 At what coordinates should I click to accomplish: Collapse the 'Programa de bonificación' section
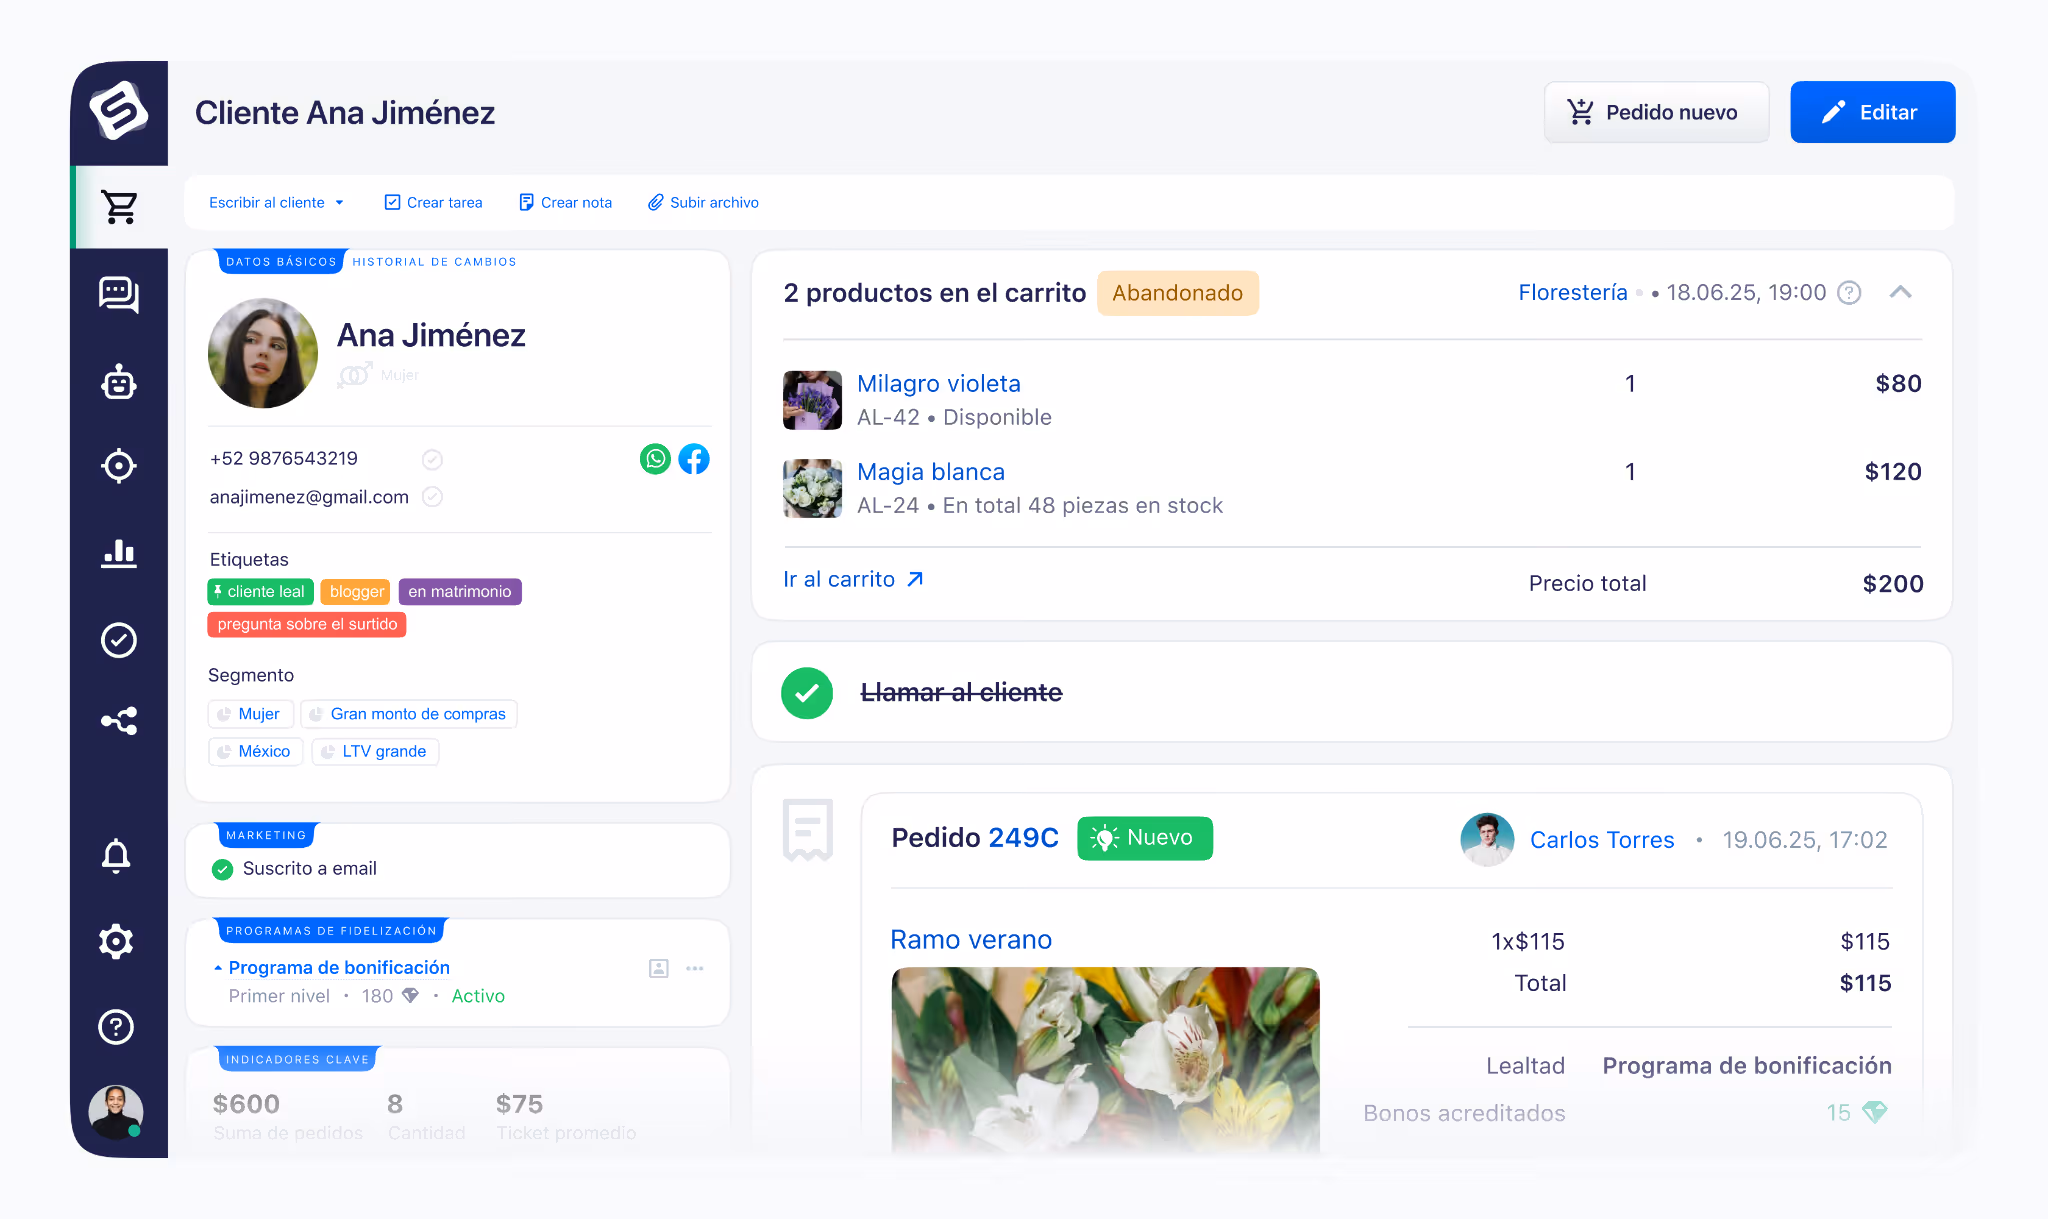(x=217, y=967)
